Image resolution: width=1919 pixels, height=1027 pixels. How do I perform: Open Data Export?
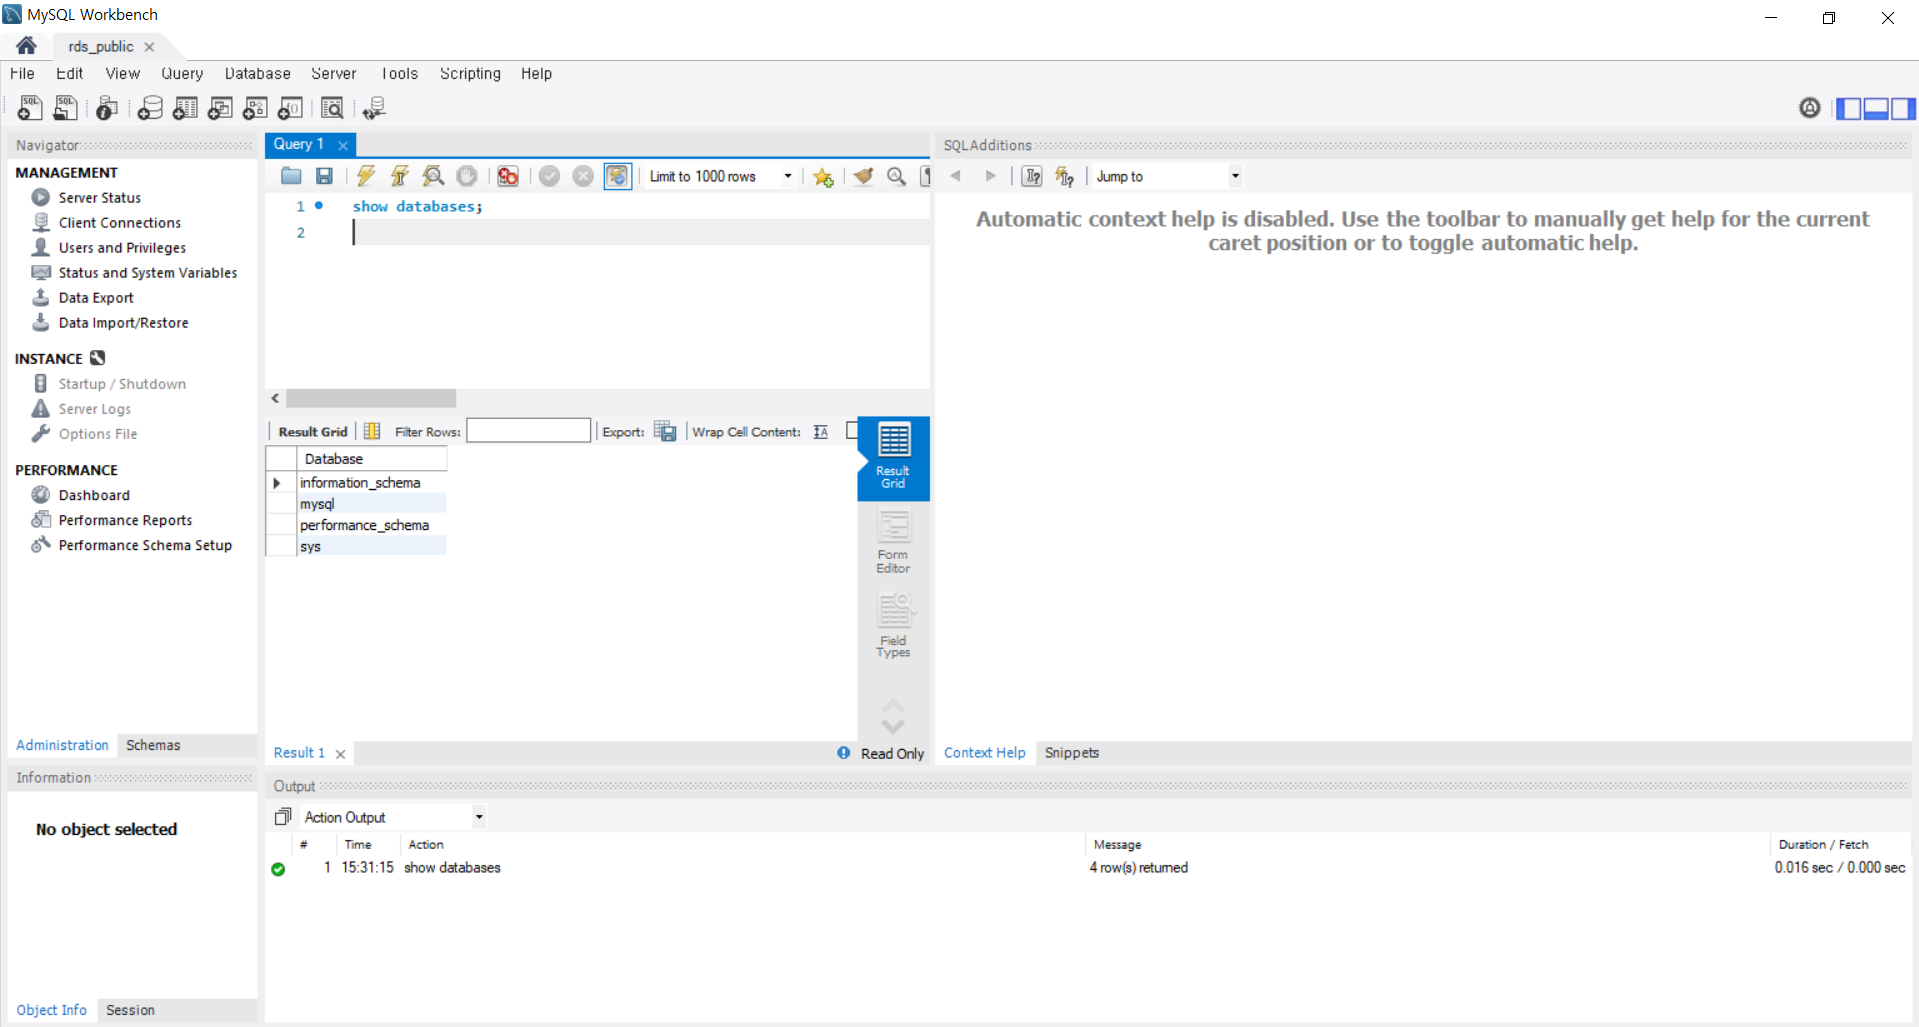coord(96,298)
